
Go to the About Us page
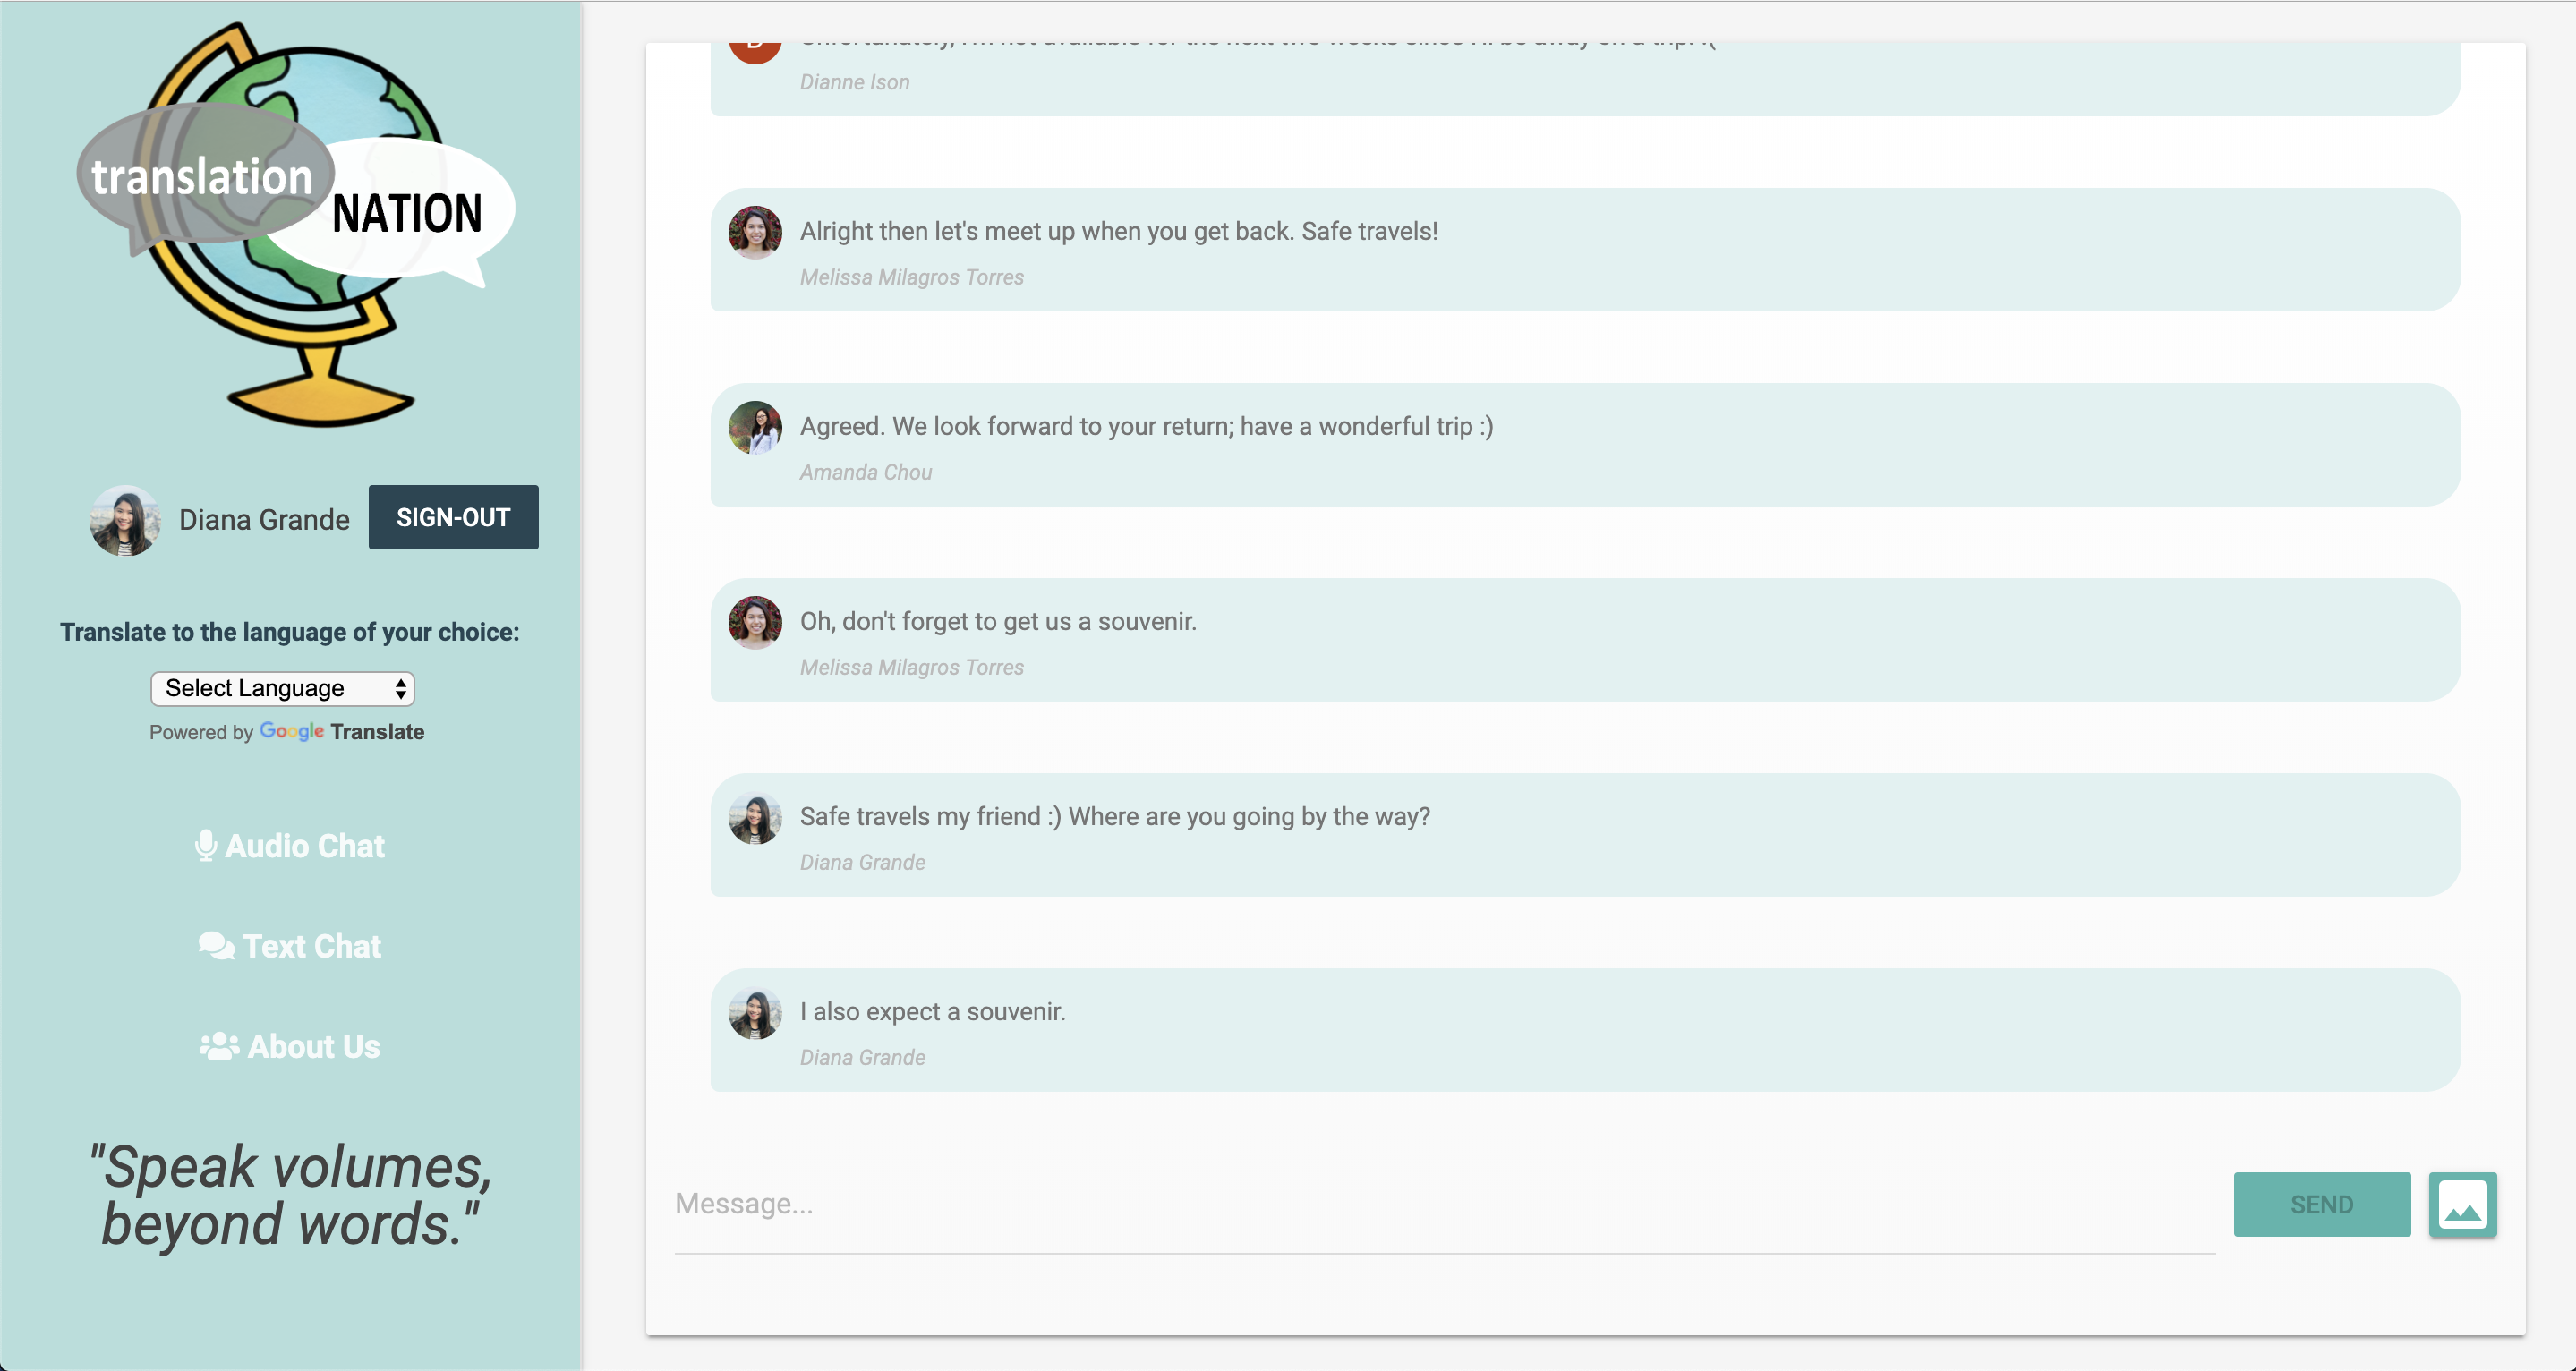coord(313,1046)
